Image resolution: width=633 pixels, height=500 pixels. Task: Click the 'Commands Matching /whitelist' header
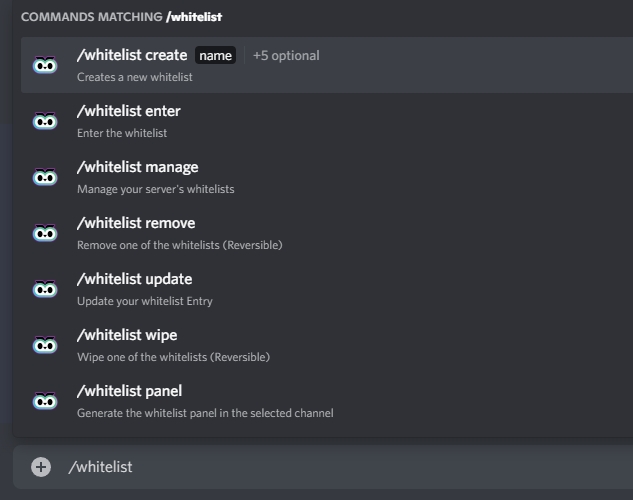point(121,17)
